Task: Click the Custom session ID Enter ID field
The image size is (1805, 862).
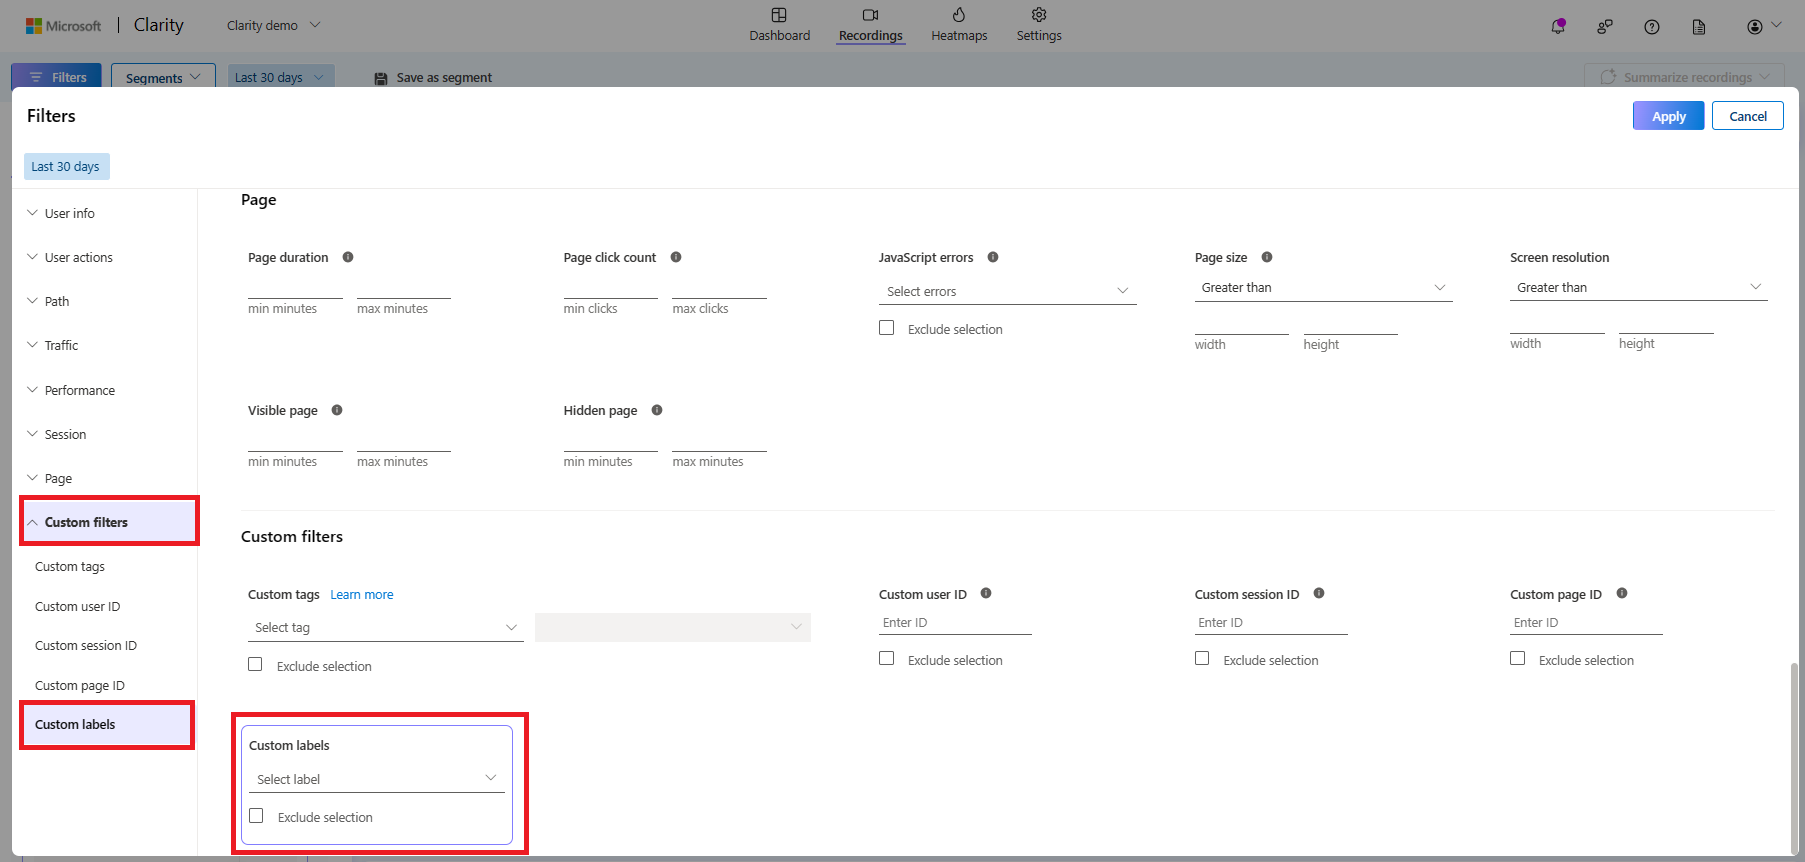Action: (1271, 622)
